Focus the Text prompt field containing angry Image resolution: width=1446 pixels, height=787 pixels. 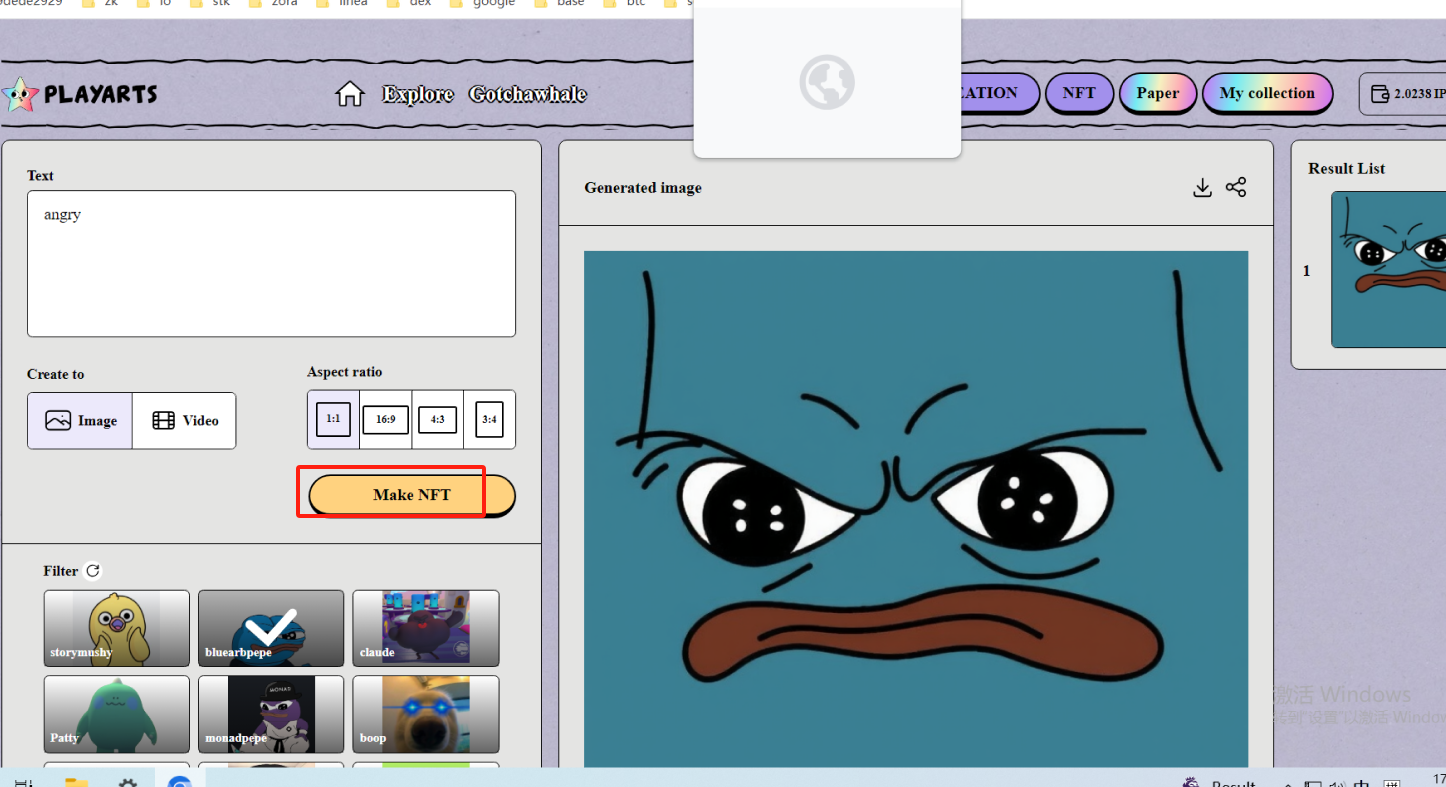coord(271,264)
